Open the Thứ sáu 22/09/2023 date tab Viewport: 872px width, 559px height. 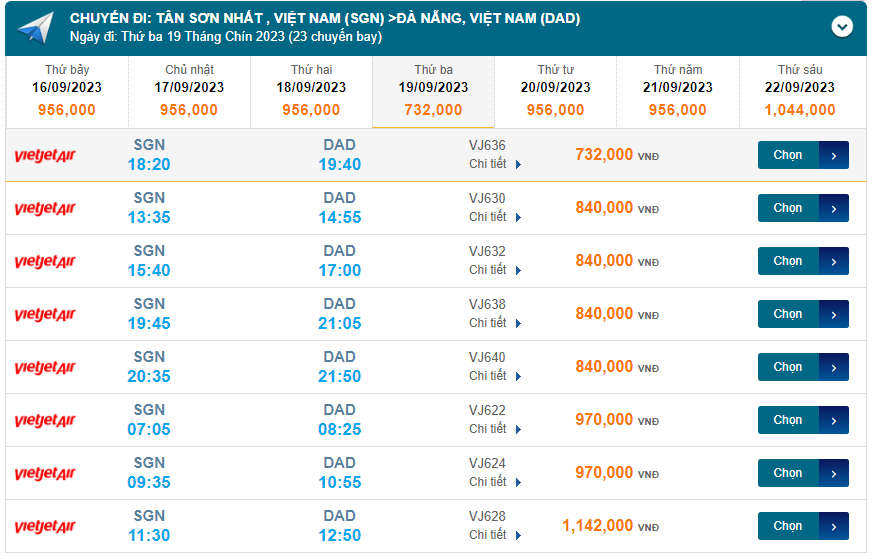click(799, 92)
